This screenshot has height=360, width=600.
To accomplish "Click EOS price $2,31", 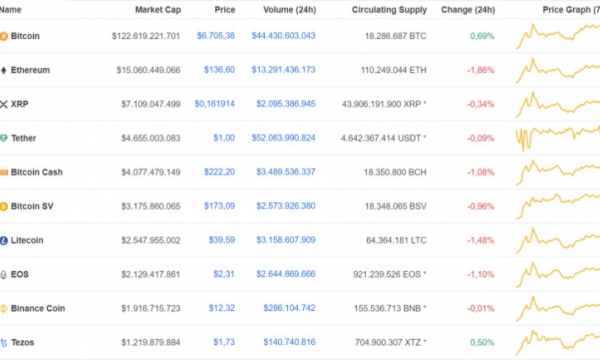I will click(224, 274).
